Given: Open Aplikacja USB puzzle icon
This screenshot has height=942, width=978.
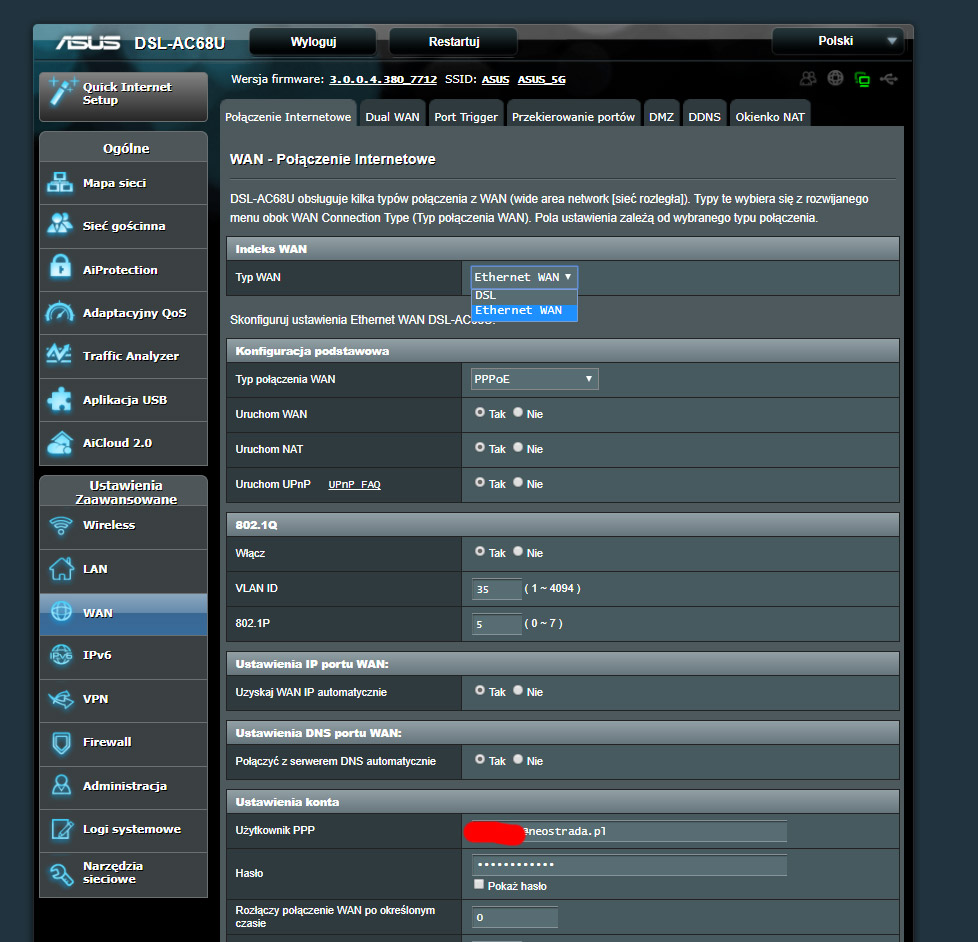Looking at the screenshot, I should tap(61, 400).
